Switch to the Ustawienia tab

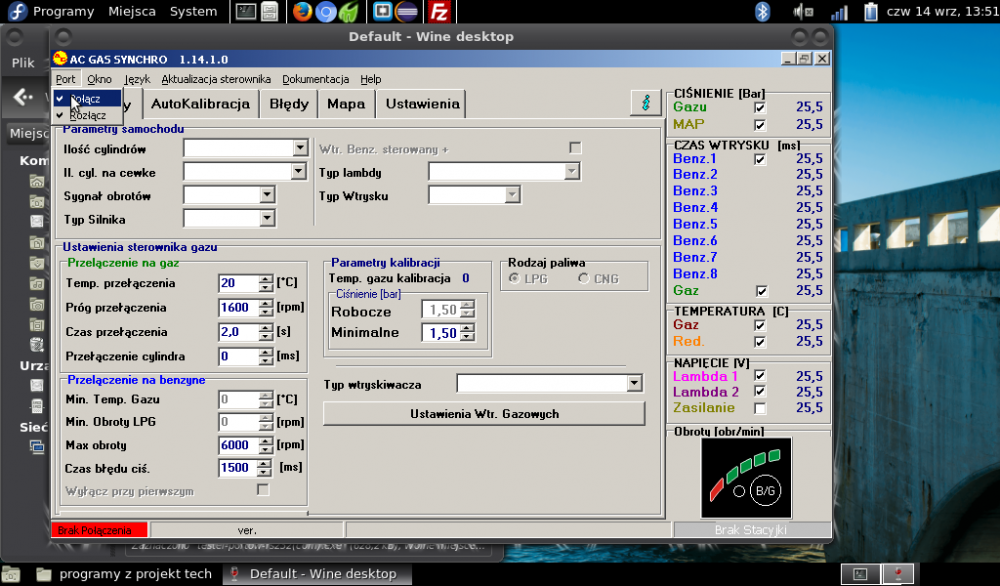pos(422,104)
